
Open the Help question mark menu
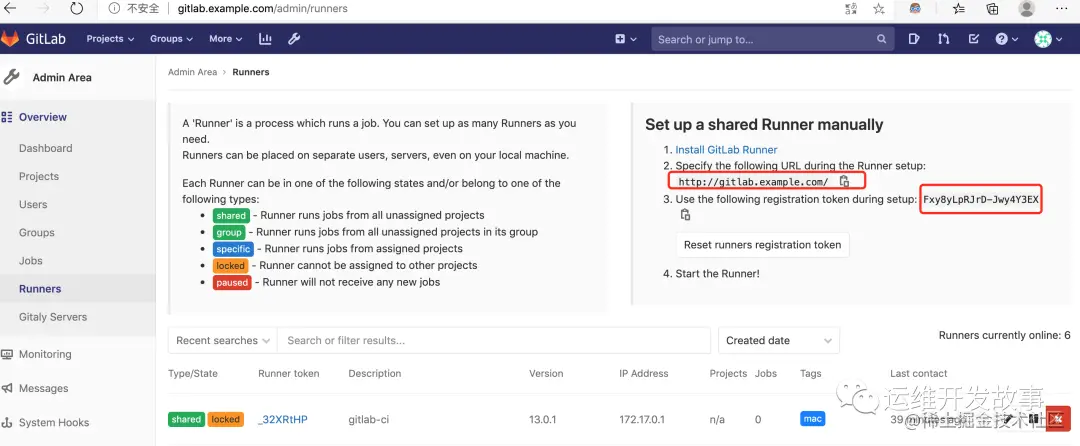(x=1006, y=39)
